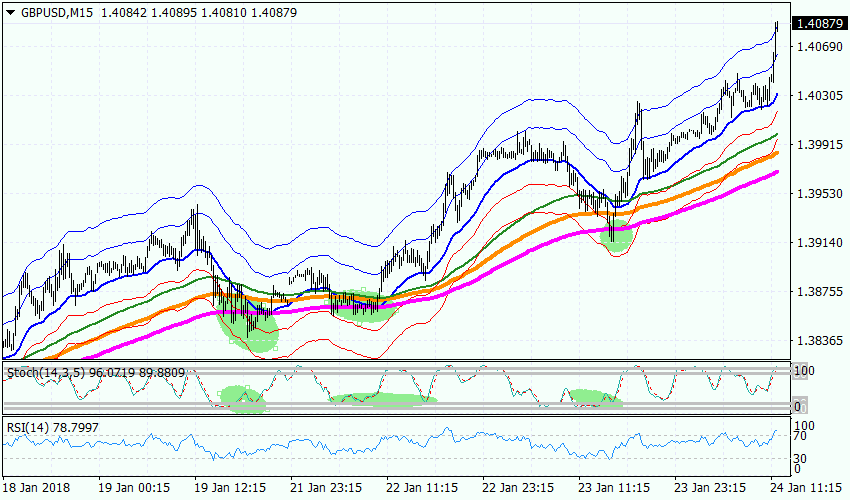The height and width of the screenshot is (500, 850).
Task: Click the 21 Jan 23:15 time label
Action: pos(326,488)
